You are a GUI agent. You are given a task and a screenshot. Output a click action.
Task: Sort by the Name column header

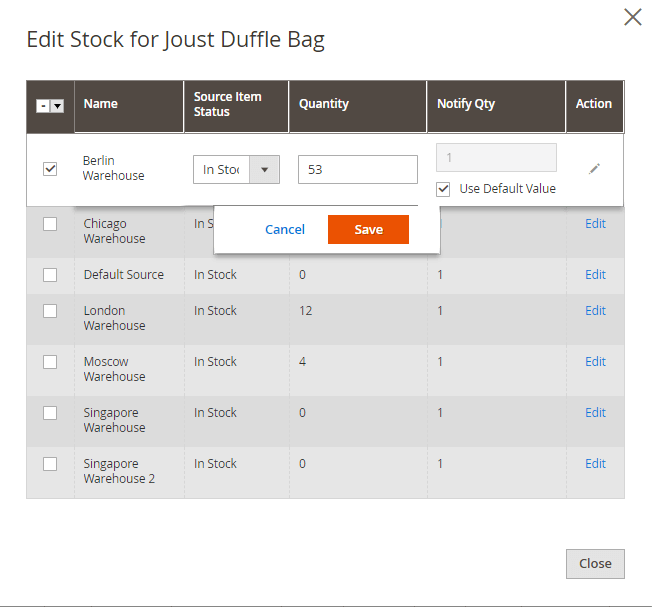pos(101,104)
